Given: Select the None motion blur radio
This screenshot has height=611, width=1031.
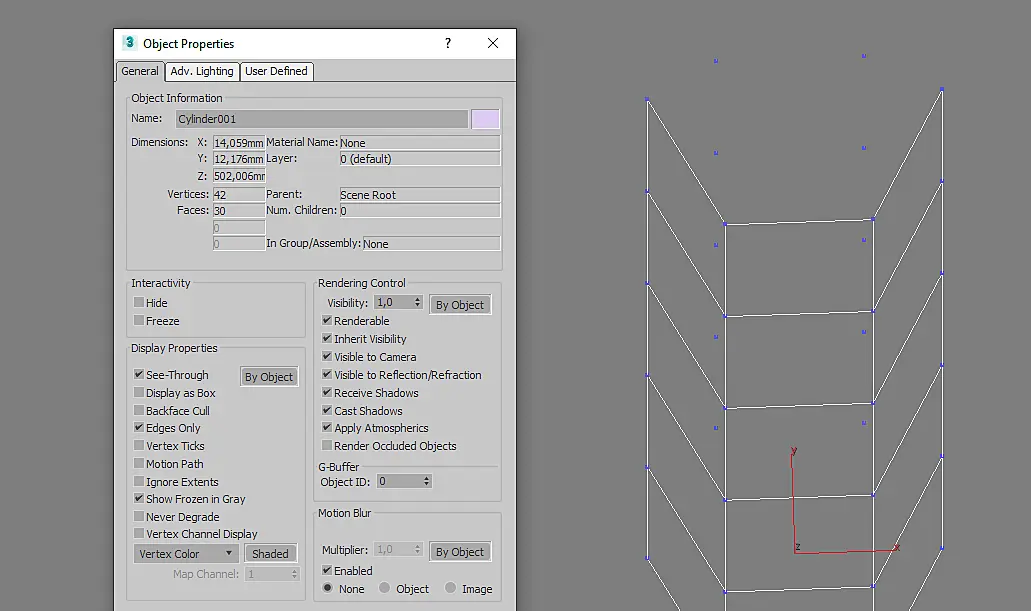Looking at the screenshot, I should pyautogui.click(x=327, y=588).
